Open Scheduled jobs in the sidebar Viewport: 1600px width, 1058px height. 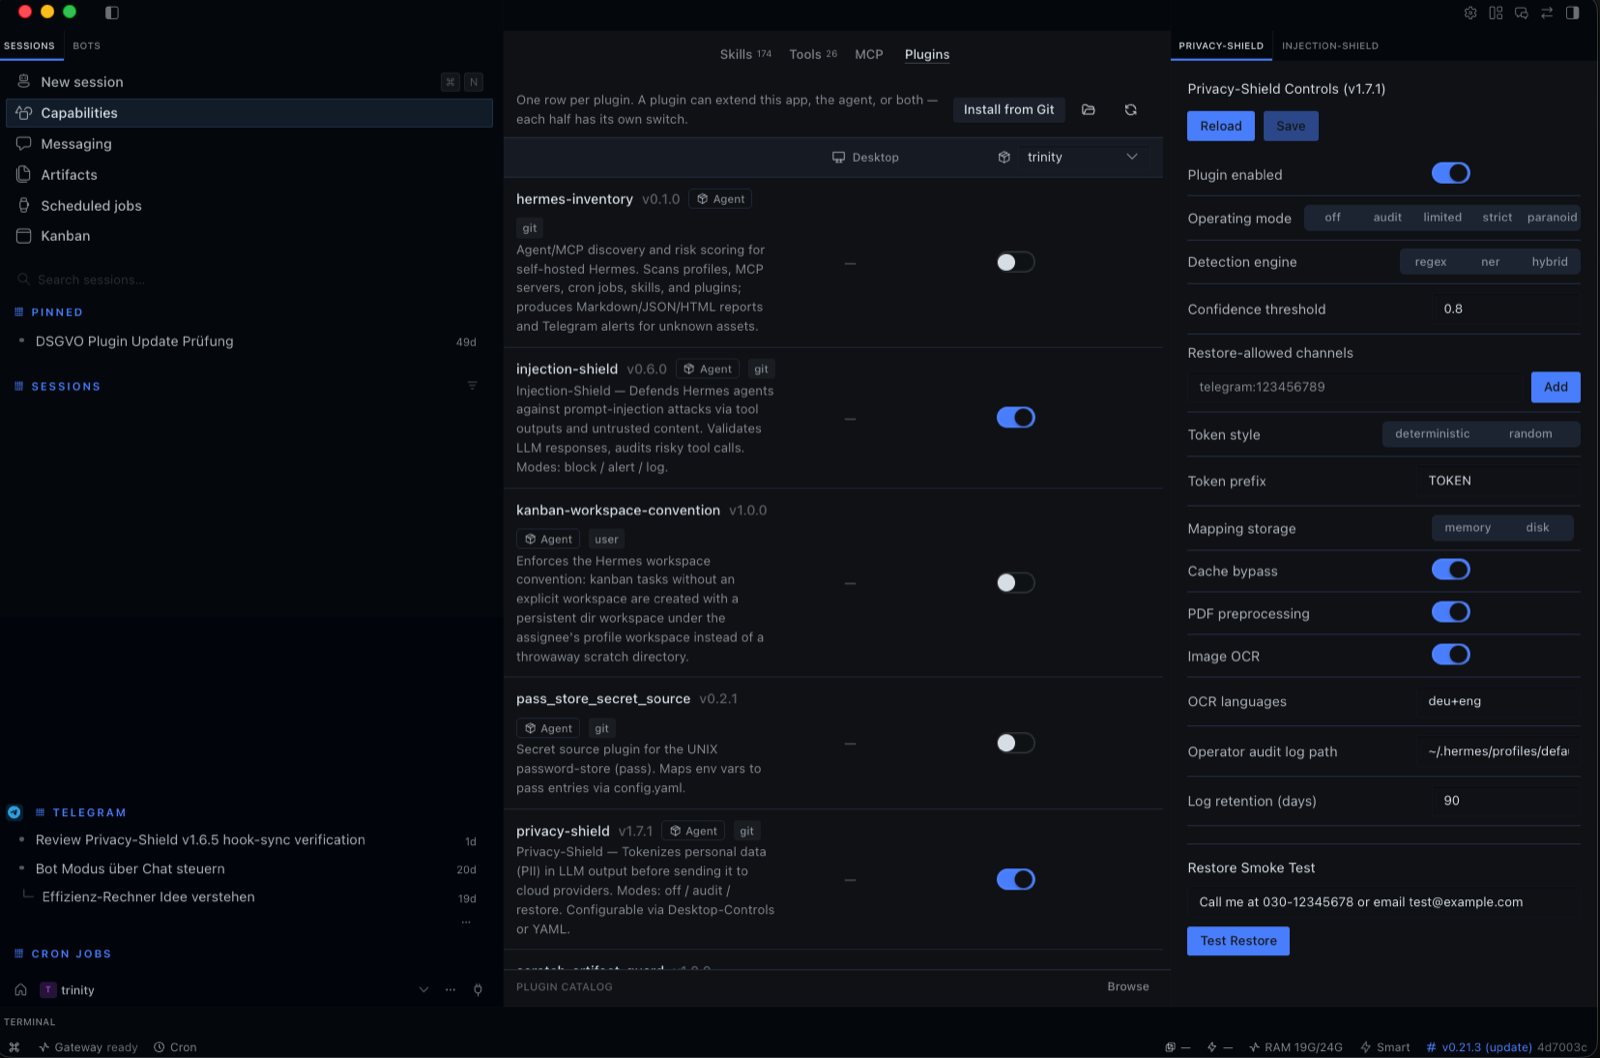pos(249,205)
